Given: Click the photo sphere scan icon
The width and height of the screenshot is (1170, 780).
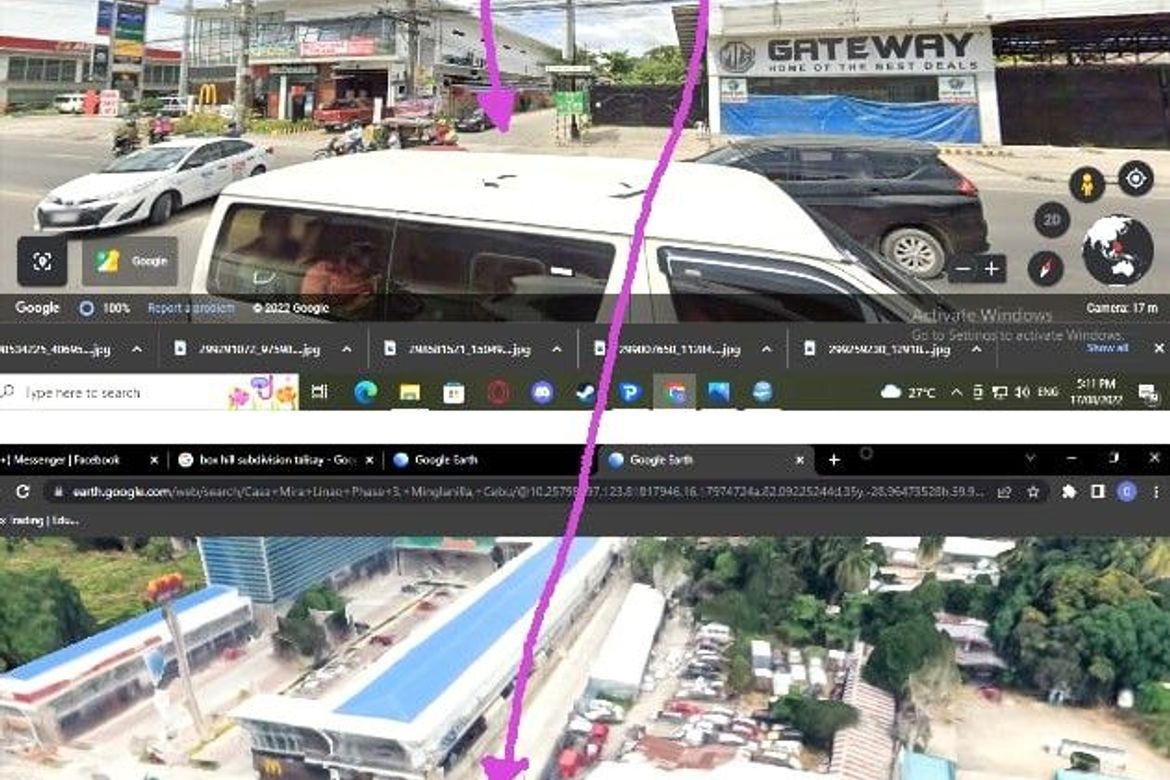Looking at the screenshot, I should click(42, 261).
